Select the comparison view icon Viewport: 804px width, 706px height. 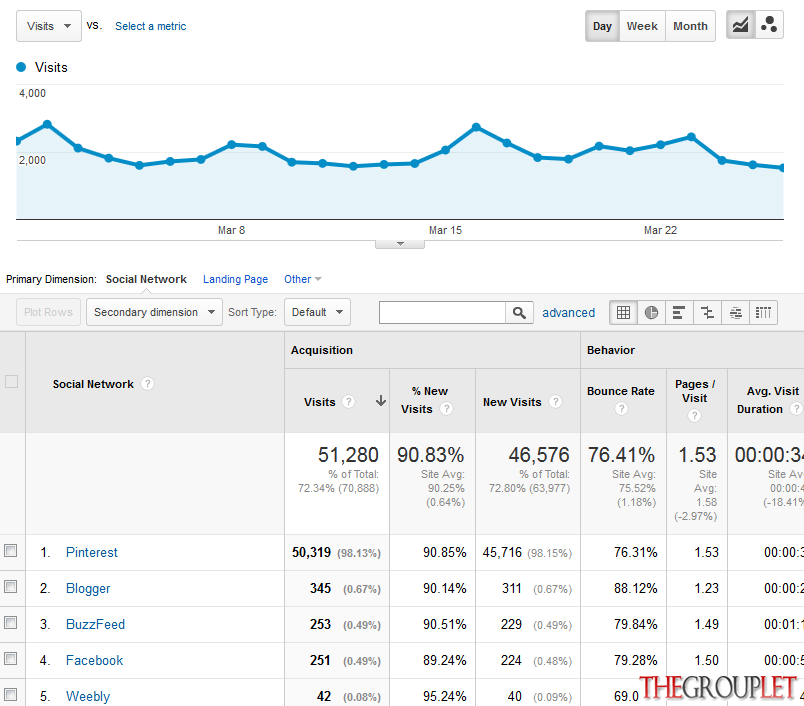[x=707, y=312]
